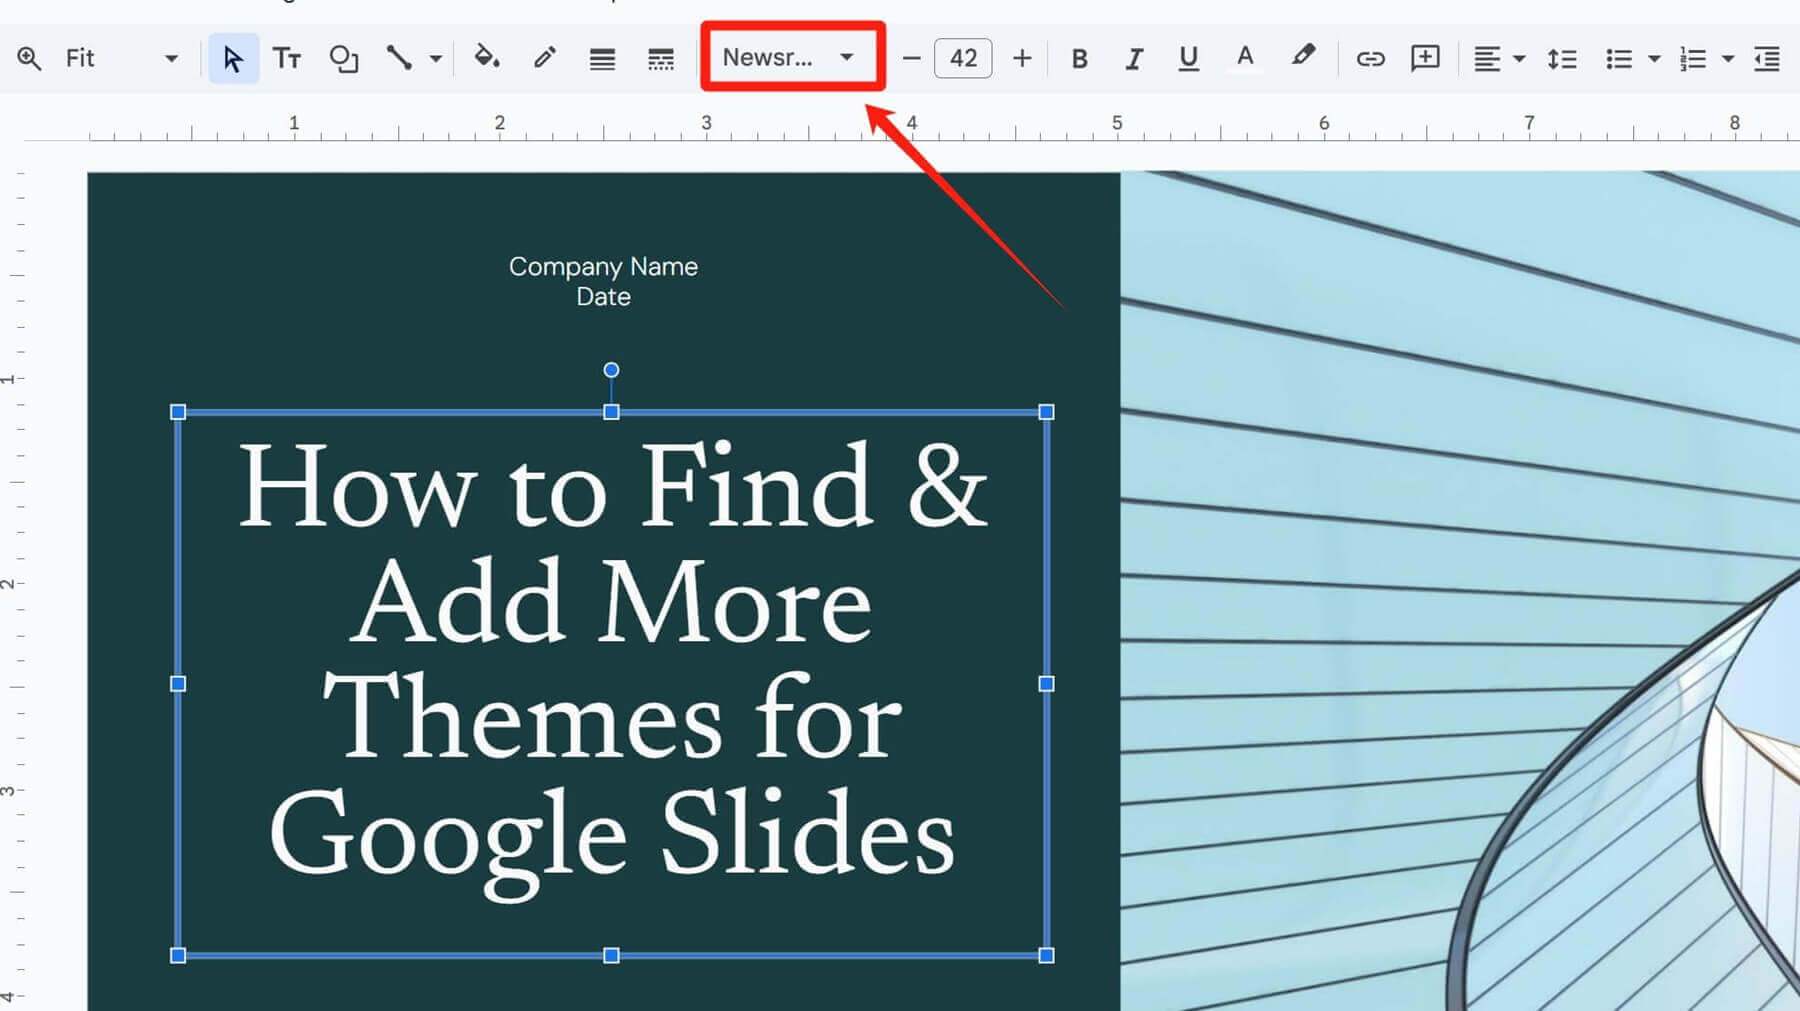Screen dimensions: 1800x1011
Task: Expand the bulleted list options arrow
Action: tap(1654, 59)
